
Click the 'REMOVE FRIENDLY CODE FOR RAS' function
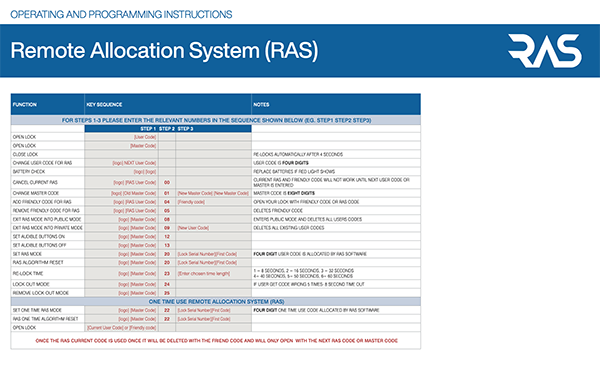click(x=46, y=211)
